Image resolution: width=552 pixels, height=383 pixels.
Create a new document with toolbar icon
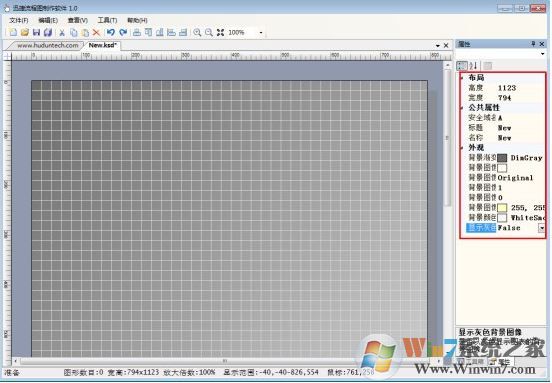coord(13,33)
